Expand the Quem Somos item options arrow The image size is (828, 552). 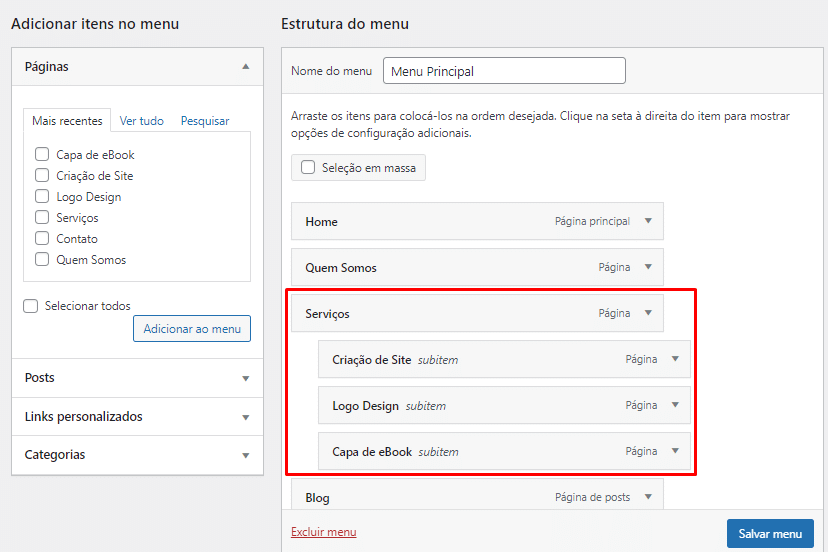(x=648, y=267)
